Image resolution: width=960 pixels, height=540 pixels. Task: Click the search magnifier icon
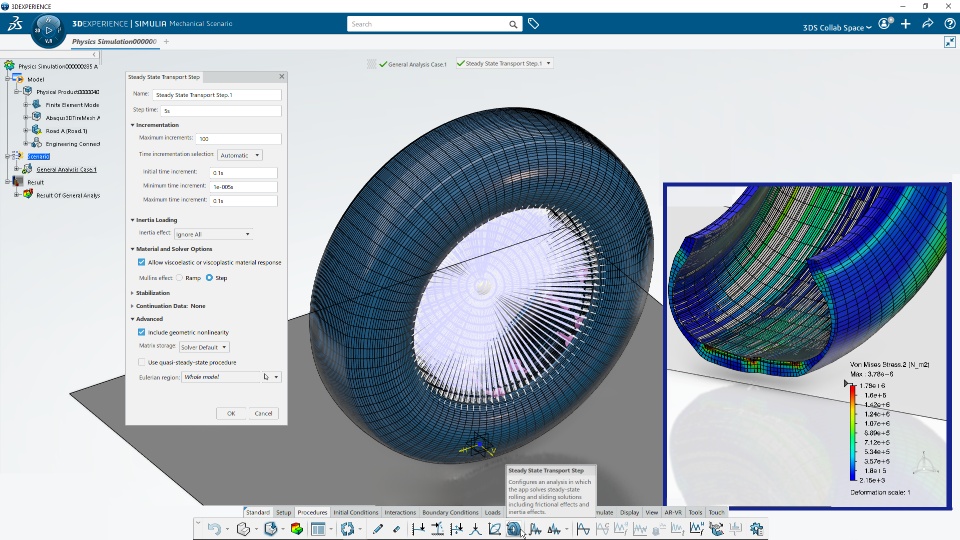point(513,24)
